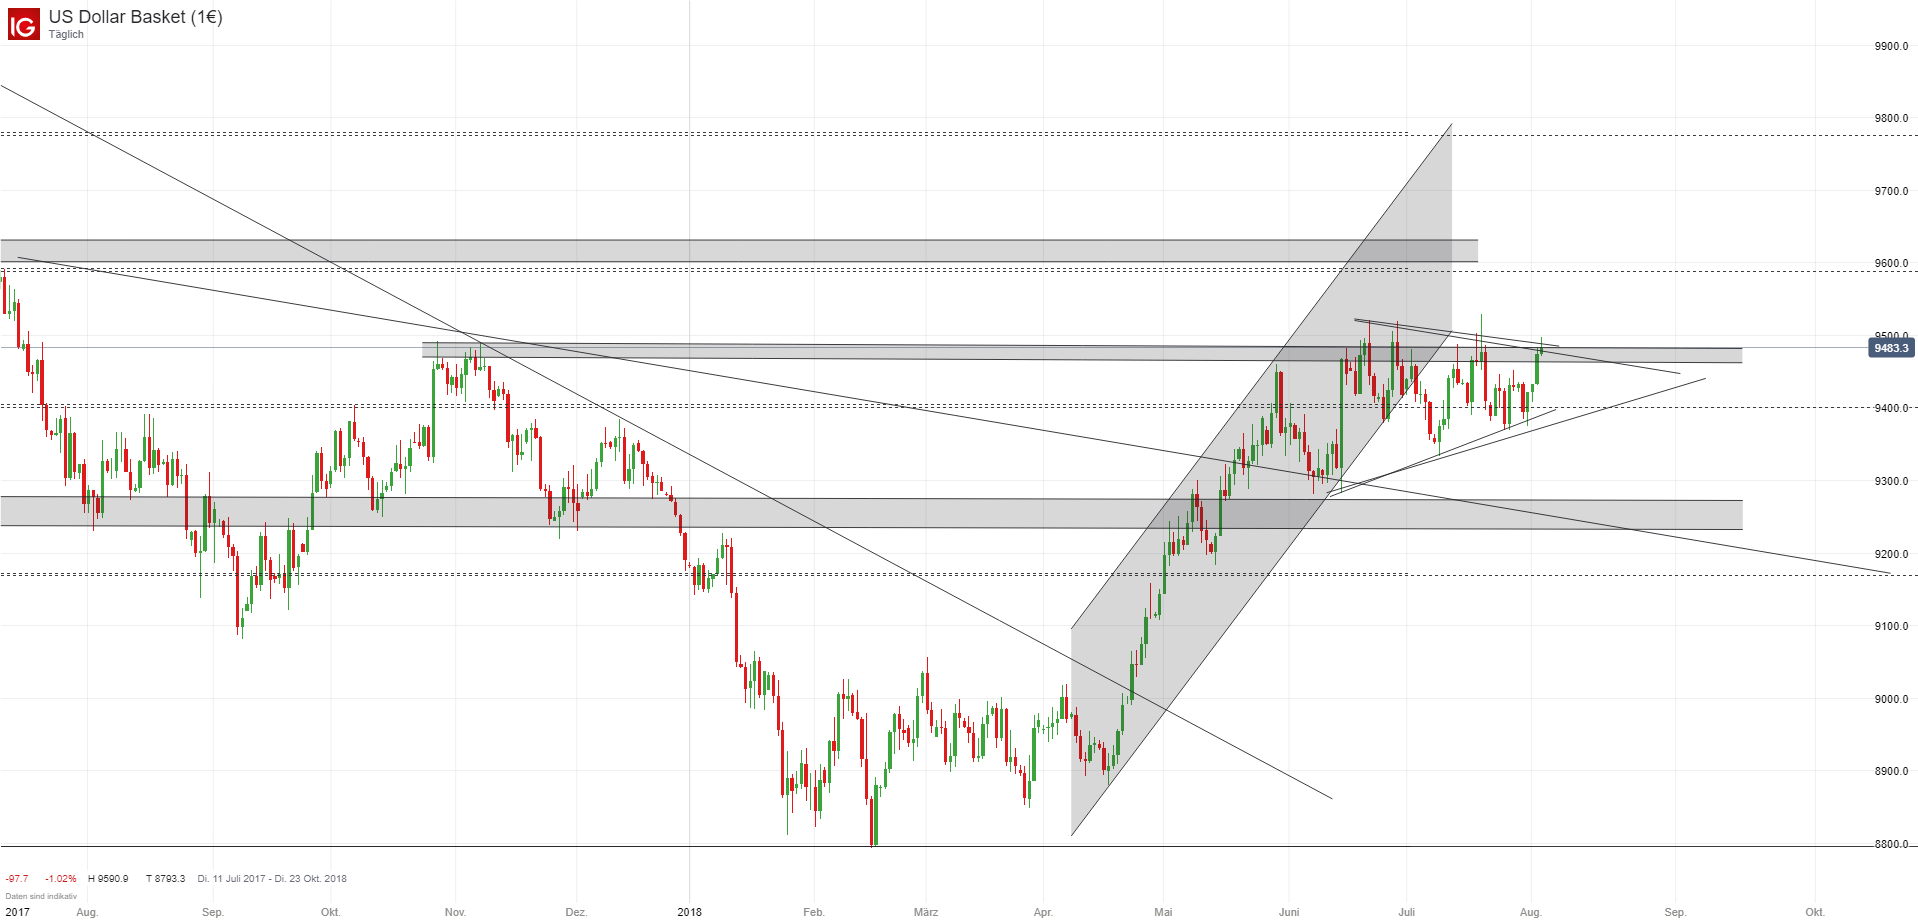This screenshot has width=1918, height=921.
Task: Click the Juni time axis label
Action: coord(1289,912)
